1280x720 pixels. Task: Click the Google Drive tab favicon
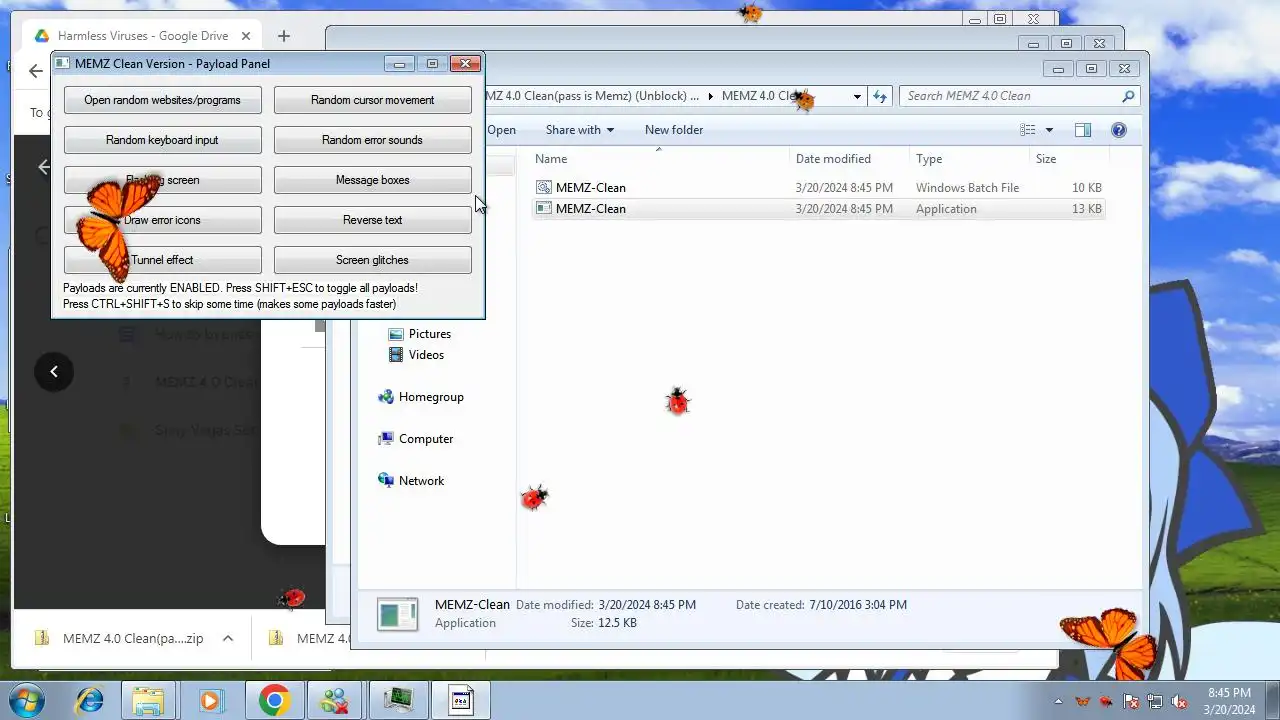(x=42, y=36)
